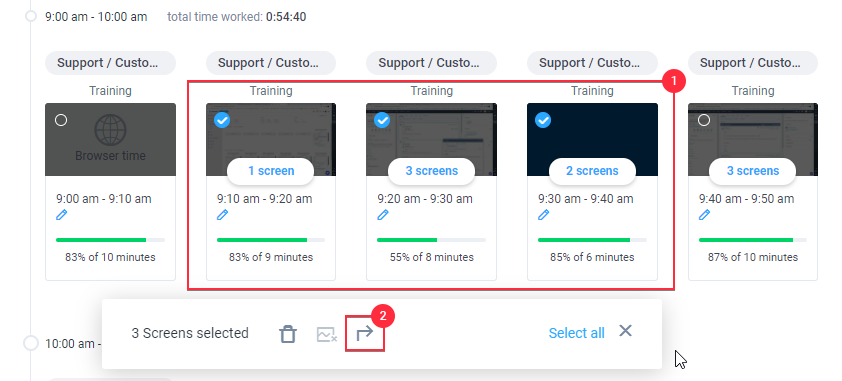Open the 1 screen badge
Viewport: 842px width, 381px height.
coord(271,171)
